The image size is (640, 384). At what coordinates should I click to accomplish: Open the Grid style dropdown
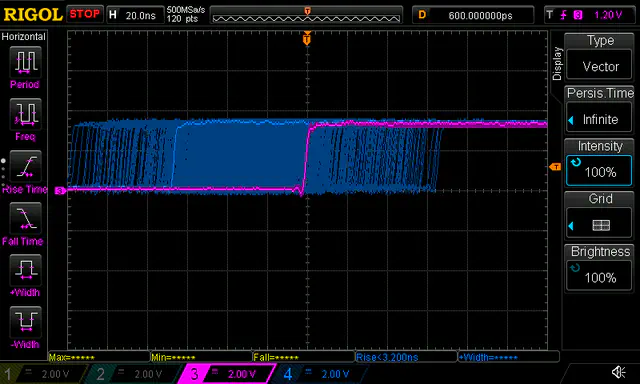tap(599, 215)
